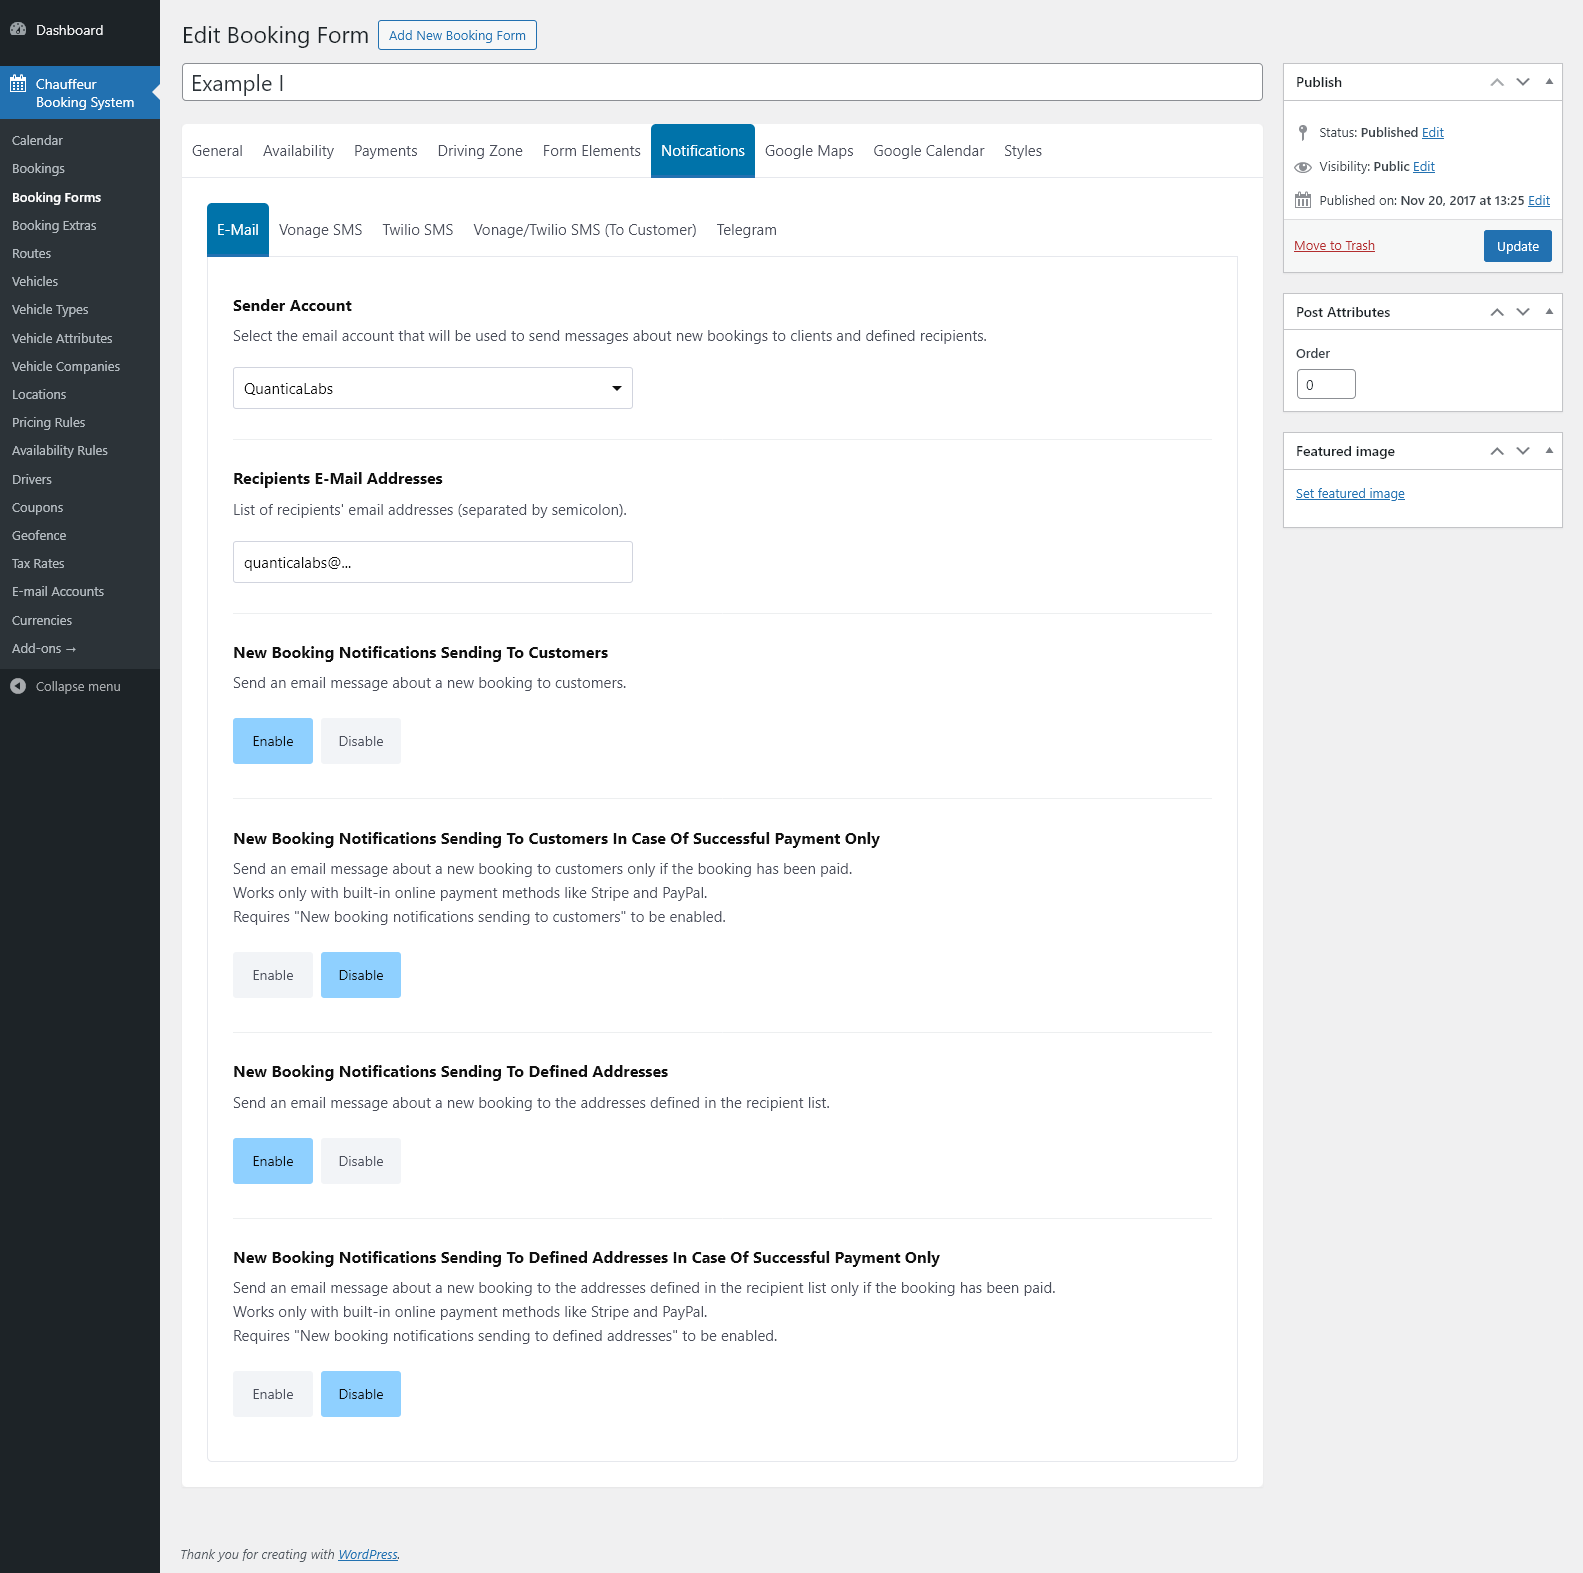Image resolution: width=1583 pixels, height=1573 pixels.
Task: Go to the Form Elements tab
Action: coord(592,151)
